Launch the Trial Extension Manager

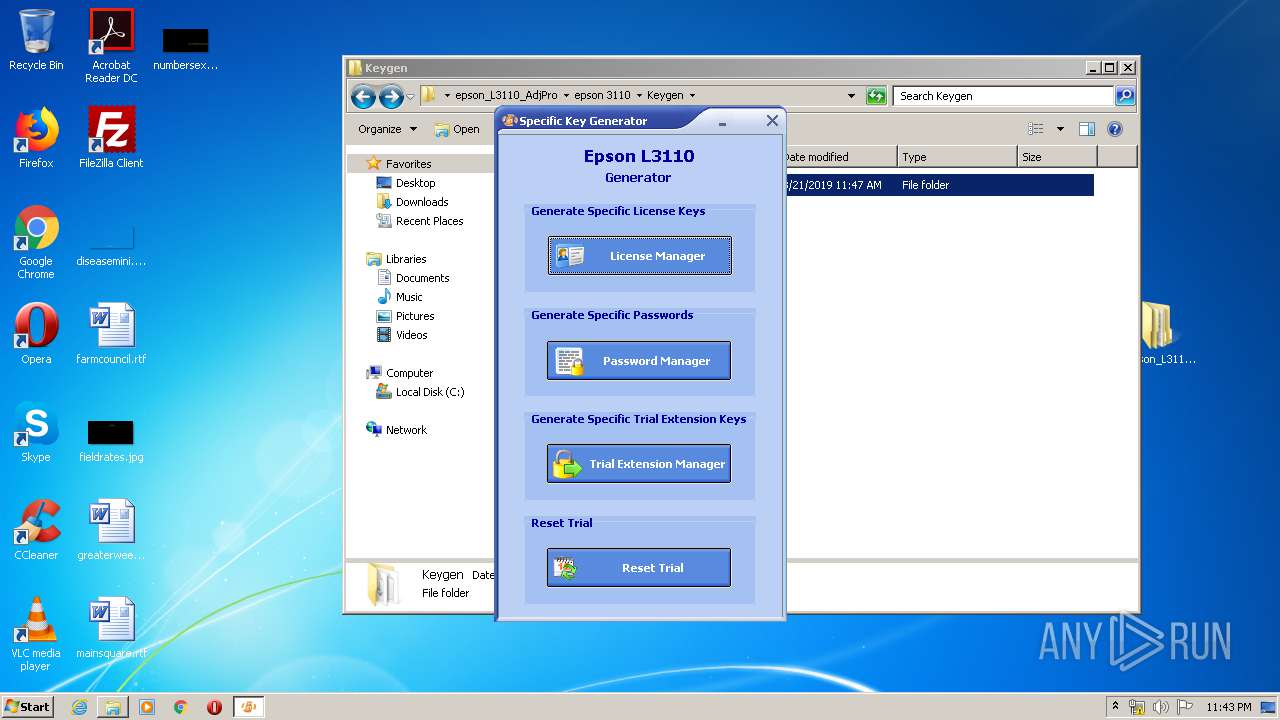(638, 464)
